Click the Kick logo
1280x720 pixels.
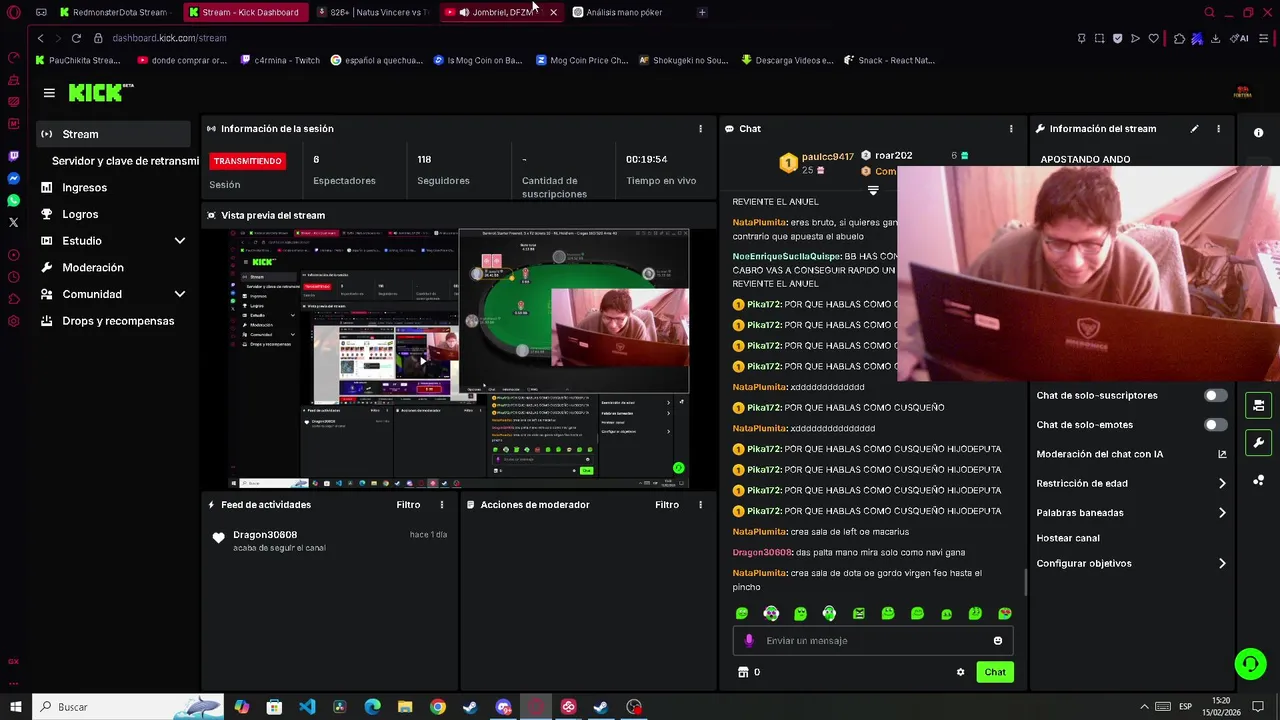(x=100, y=93)
